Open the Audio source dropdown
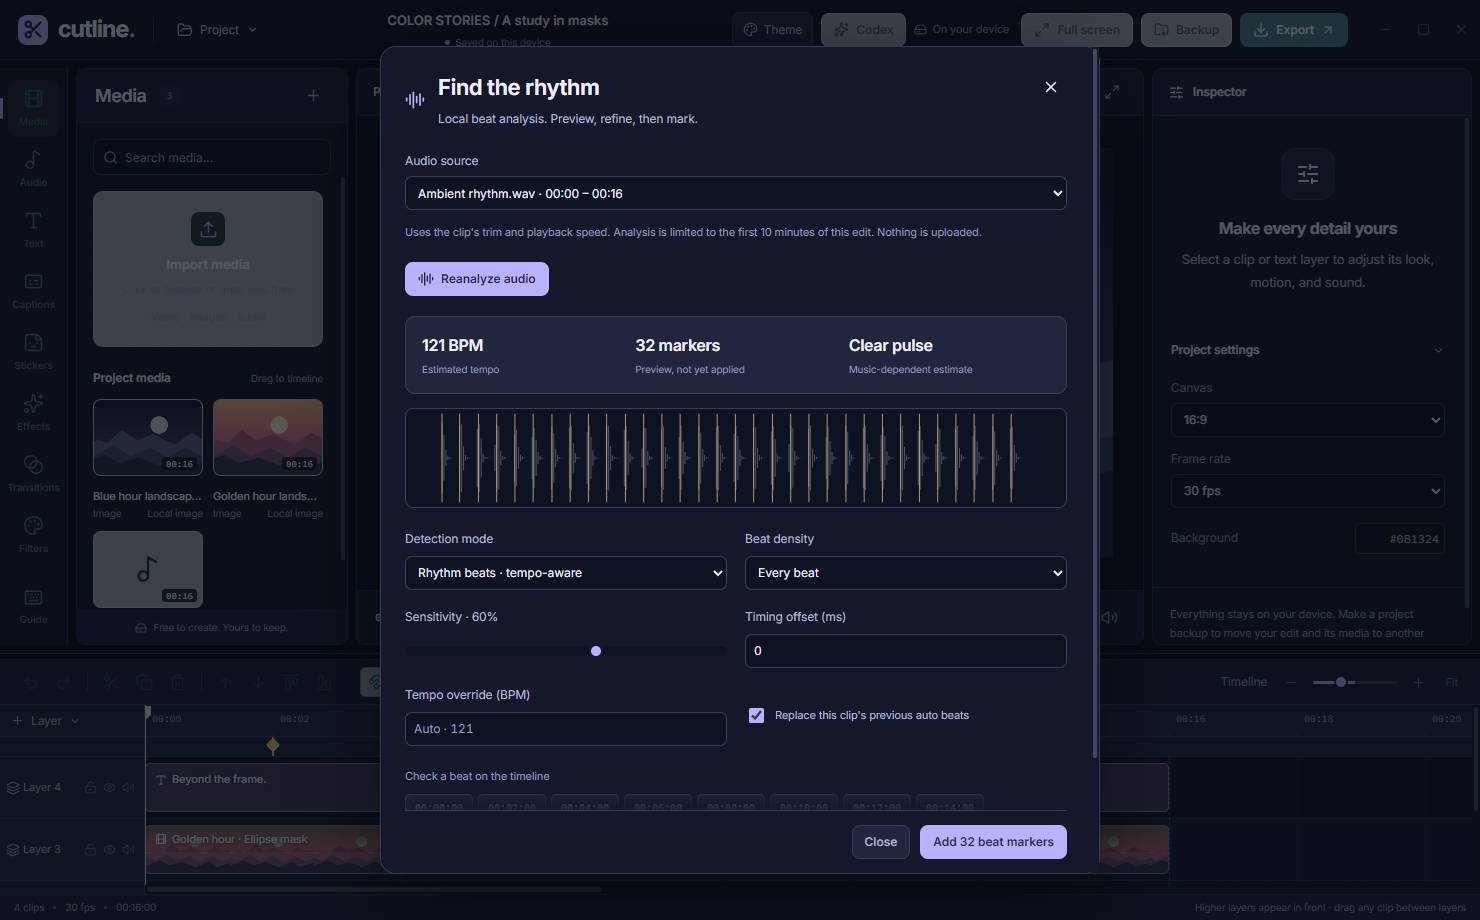The image size is (1480, 920). (x=735, y=194)
